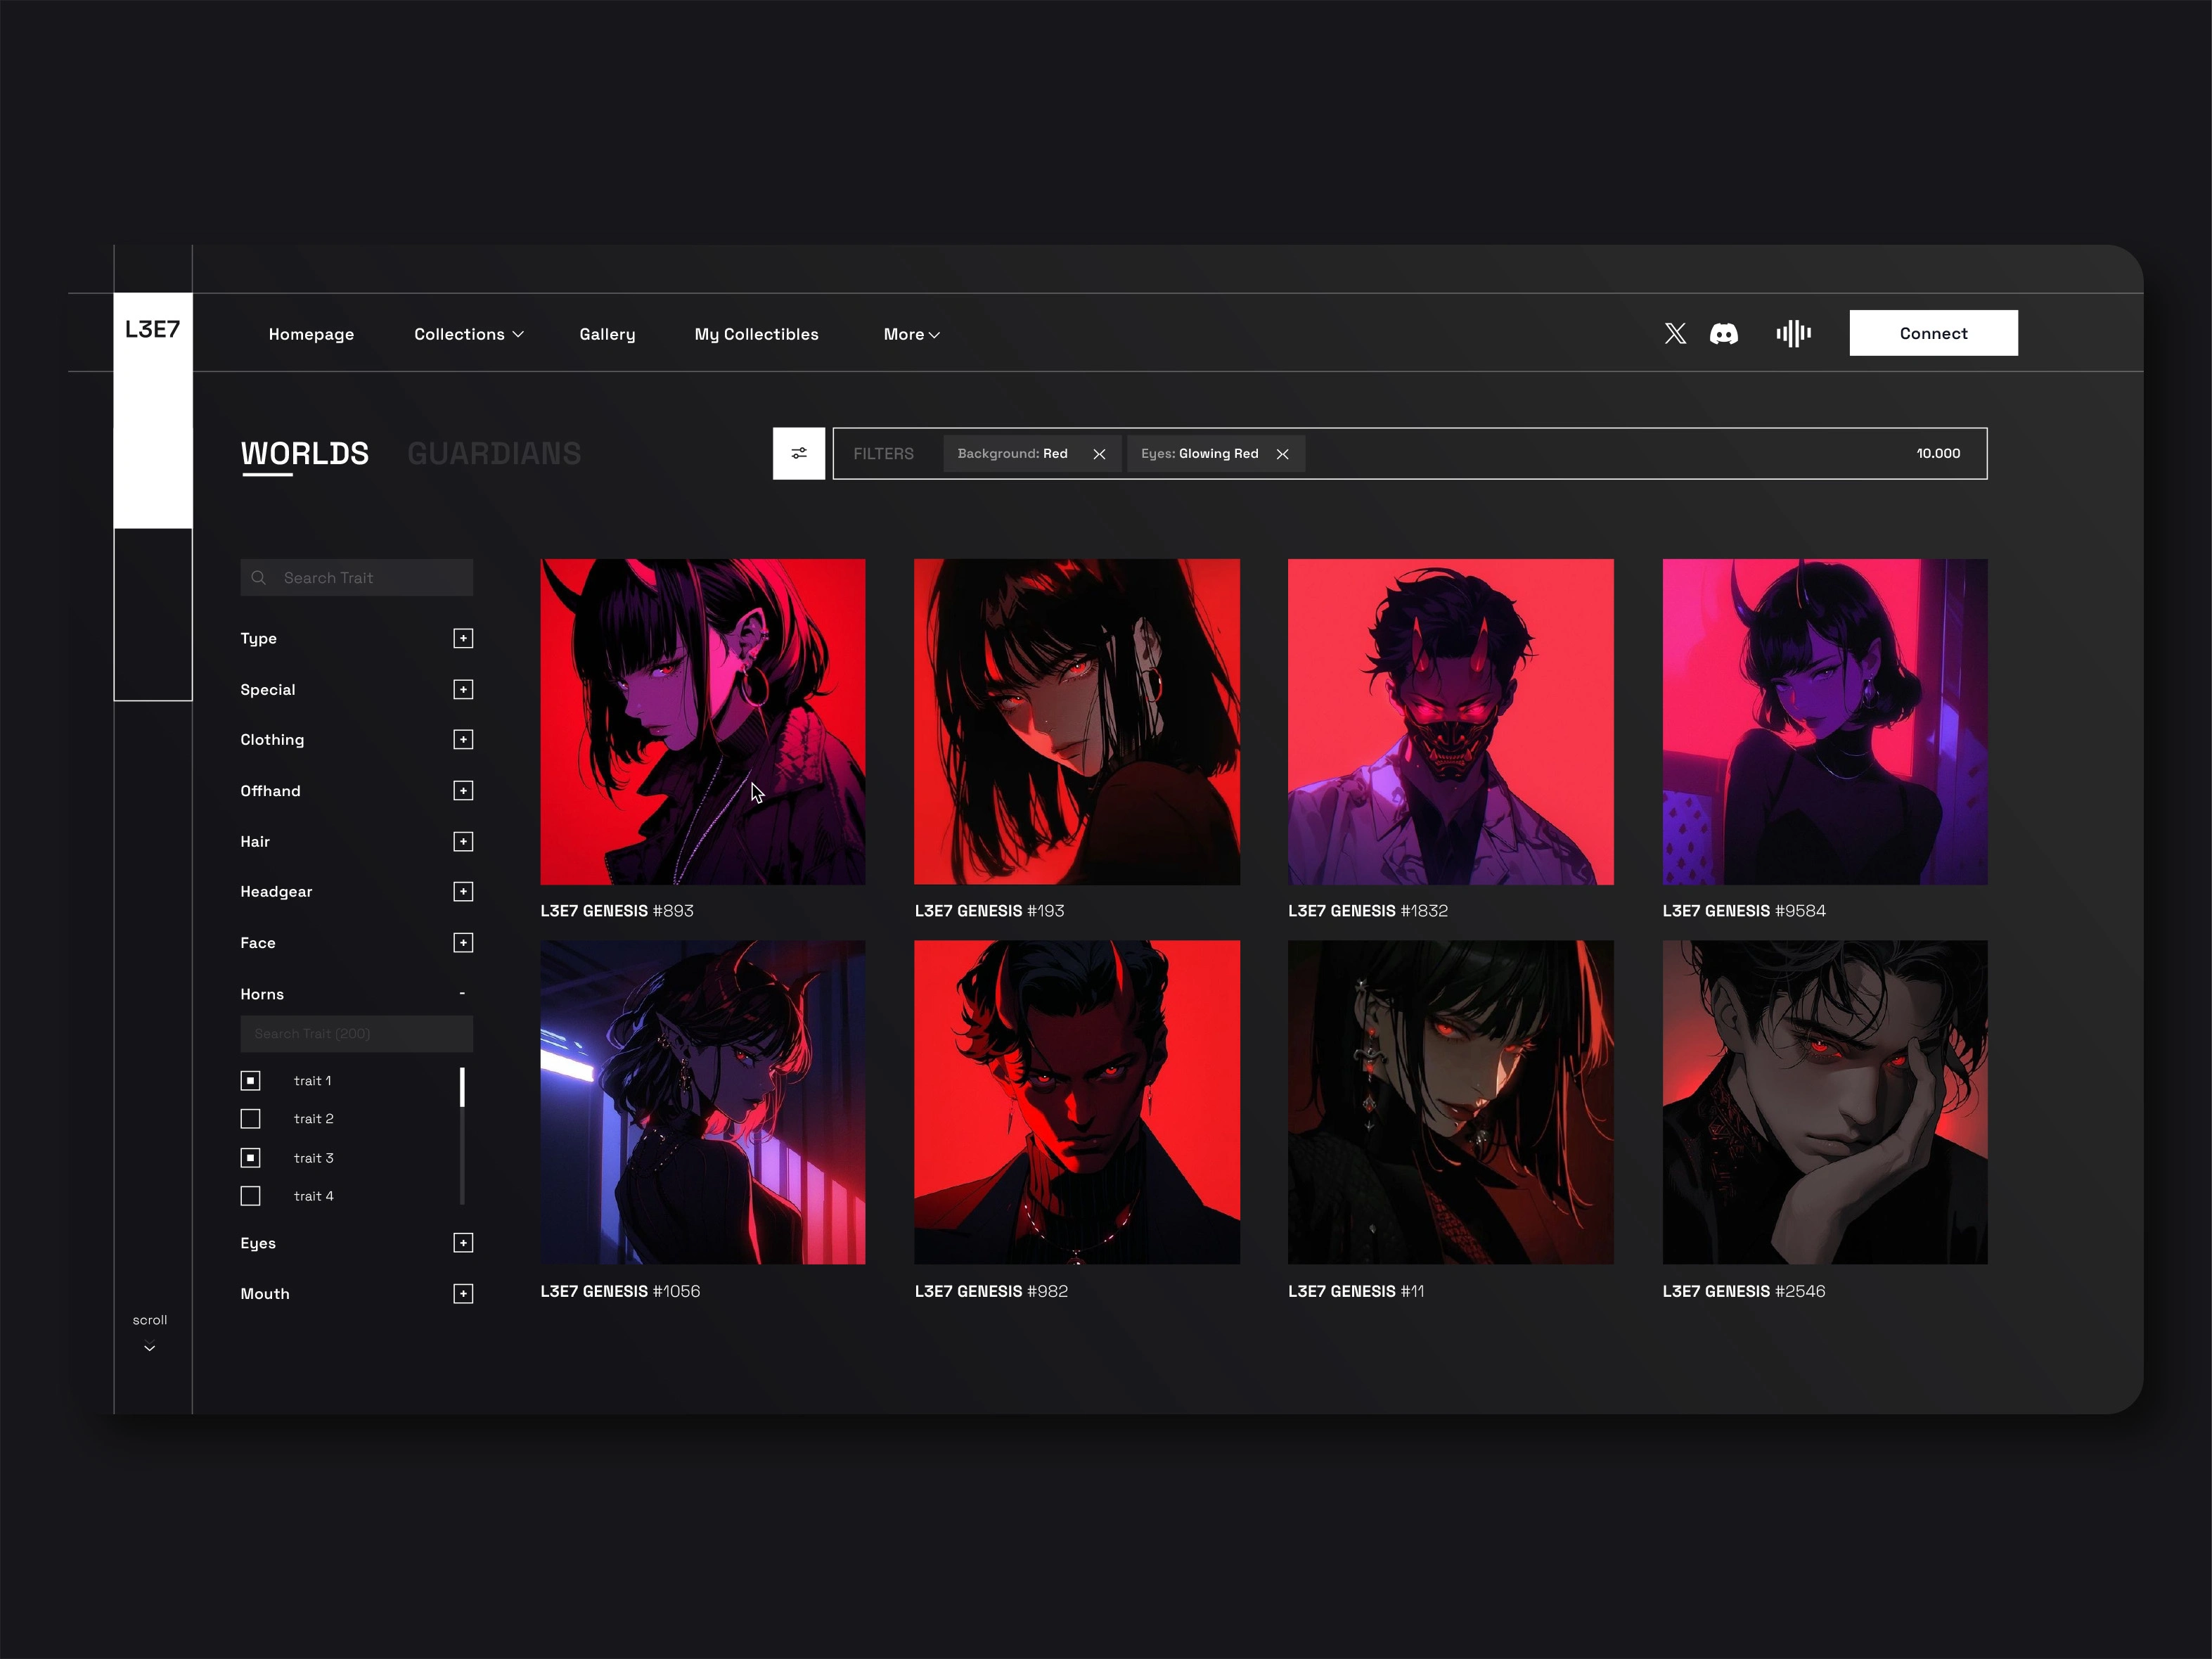Click the Connect button
The width and height of the screenshot is (2212, 1659).
coord(1932,333)
